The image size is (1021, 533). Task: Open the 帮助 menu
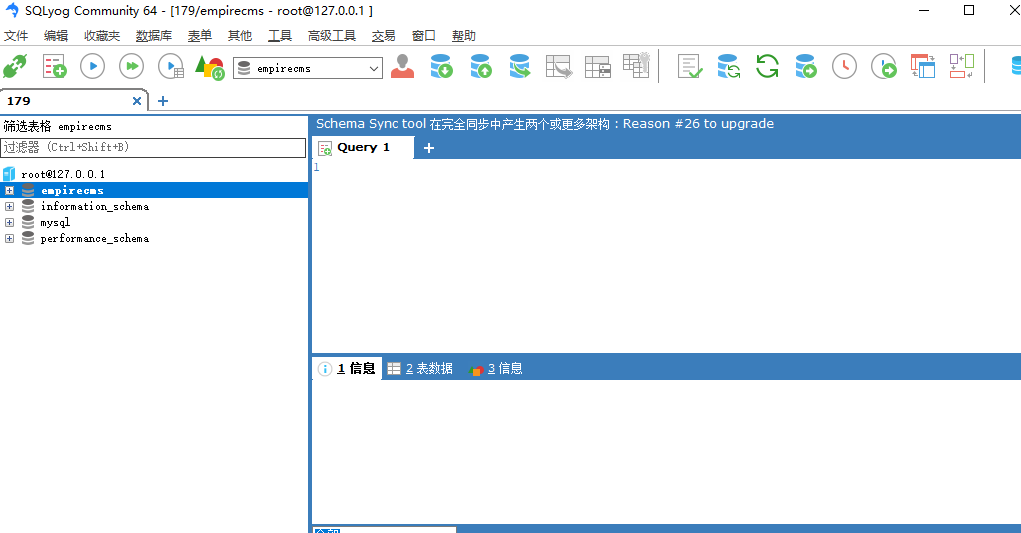click(464, 36)
